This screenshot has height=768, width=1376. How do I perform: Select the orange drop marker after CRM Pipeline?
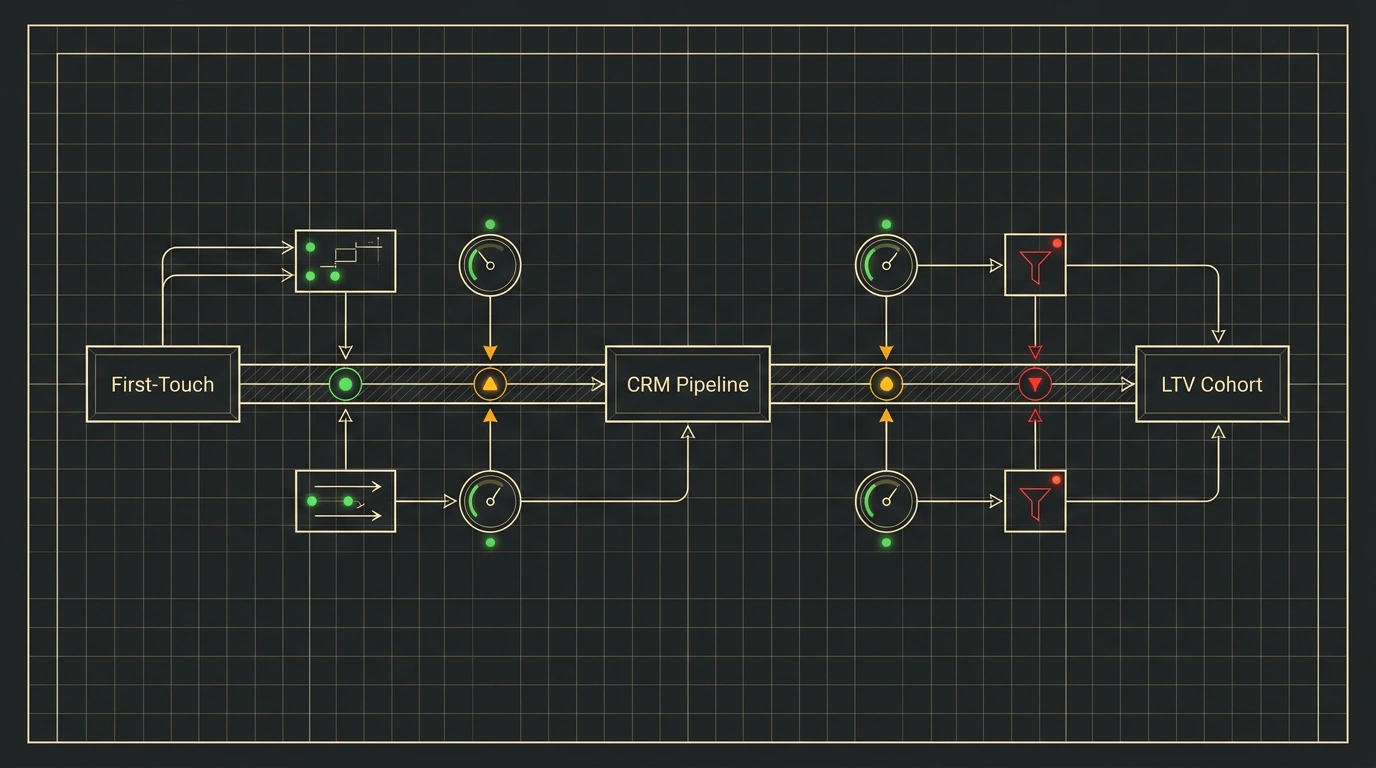tap(886, 384)
